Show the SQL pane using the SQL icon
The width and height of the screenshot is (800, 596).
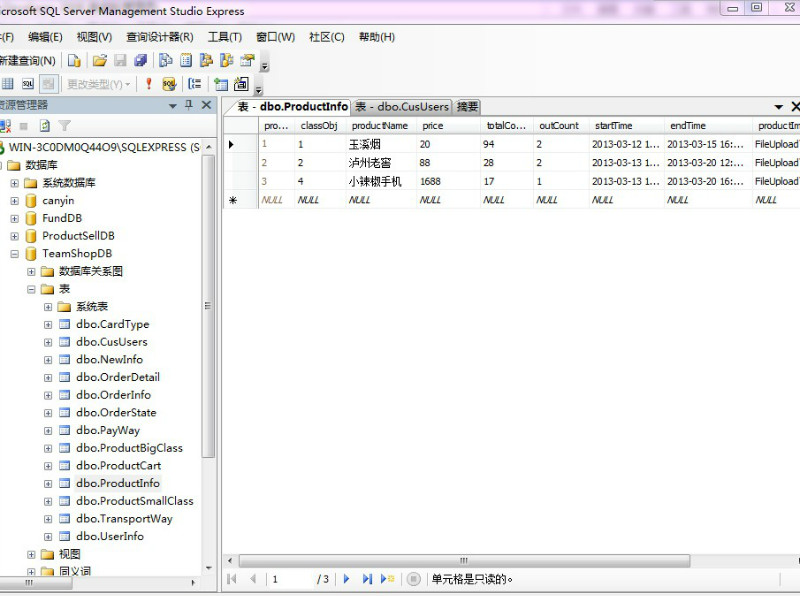point(28,84)
